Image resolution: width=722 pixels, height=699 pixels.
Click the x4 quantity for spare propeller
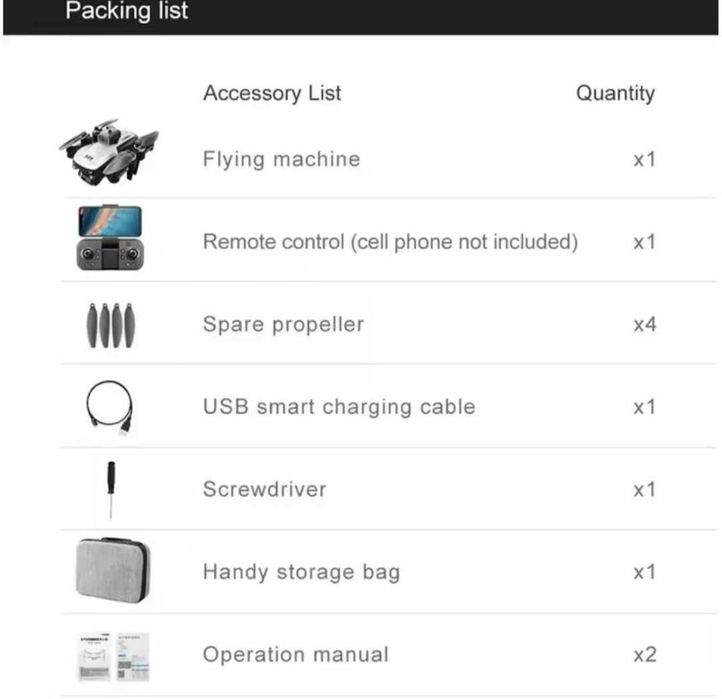click(x=645, y=324)
